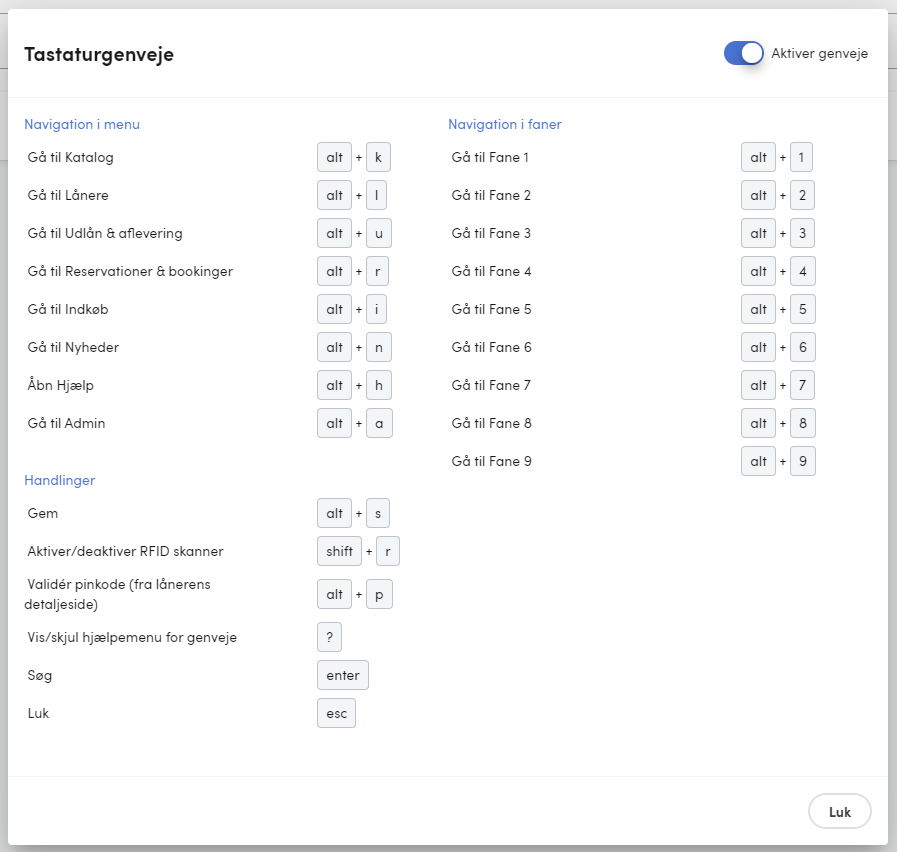Click the 'u' key badge for Udlån & aflevering

(x=379, y=233)
